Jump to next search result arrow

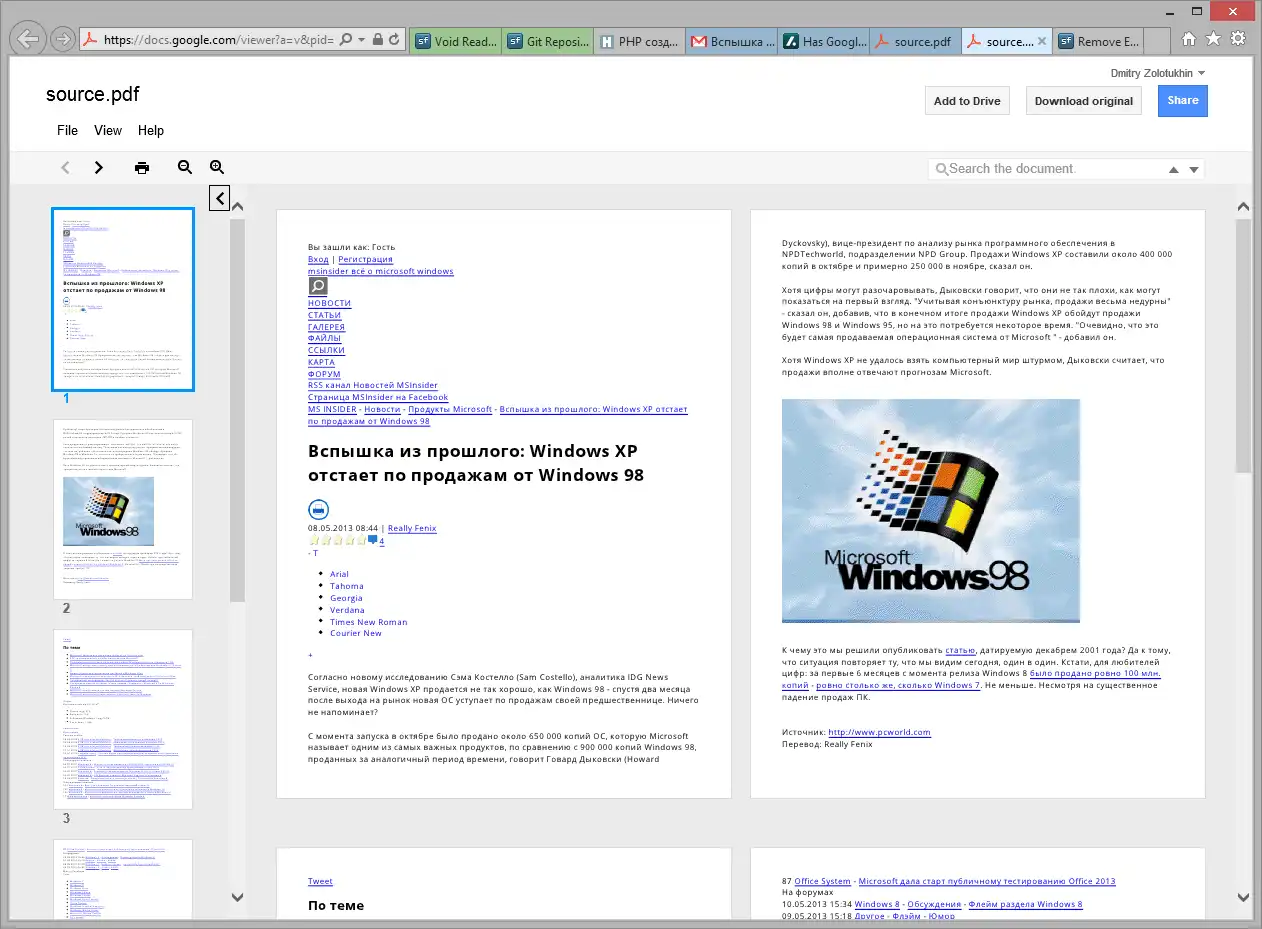click(1194, 170)
